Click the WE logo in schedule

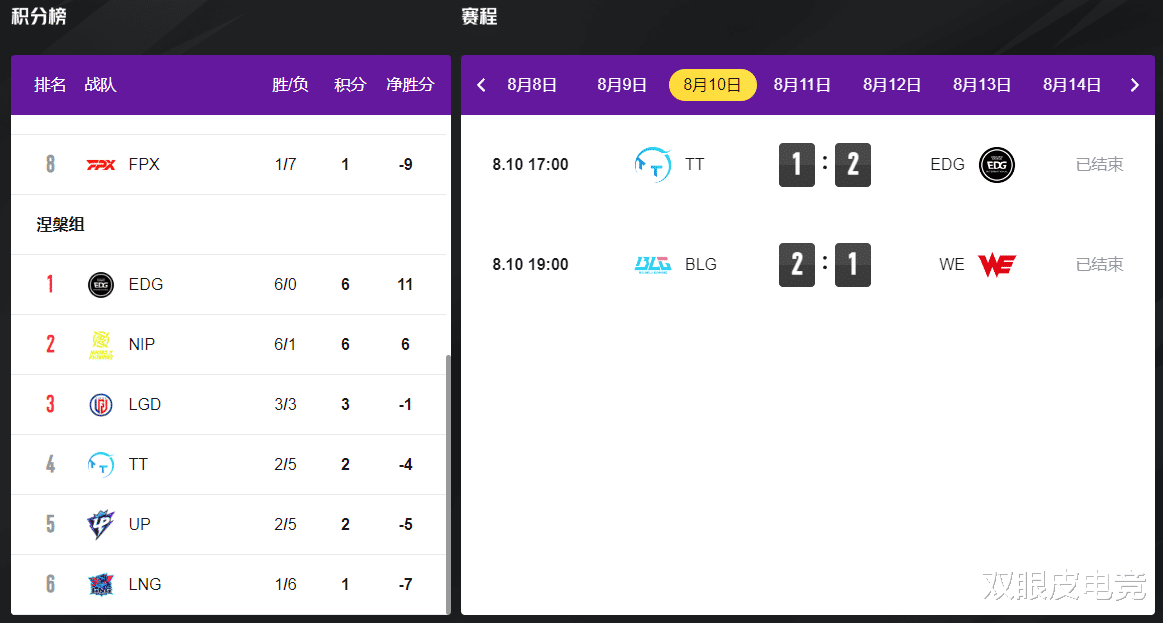click(x=996, y=265)
